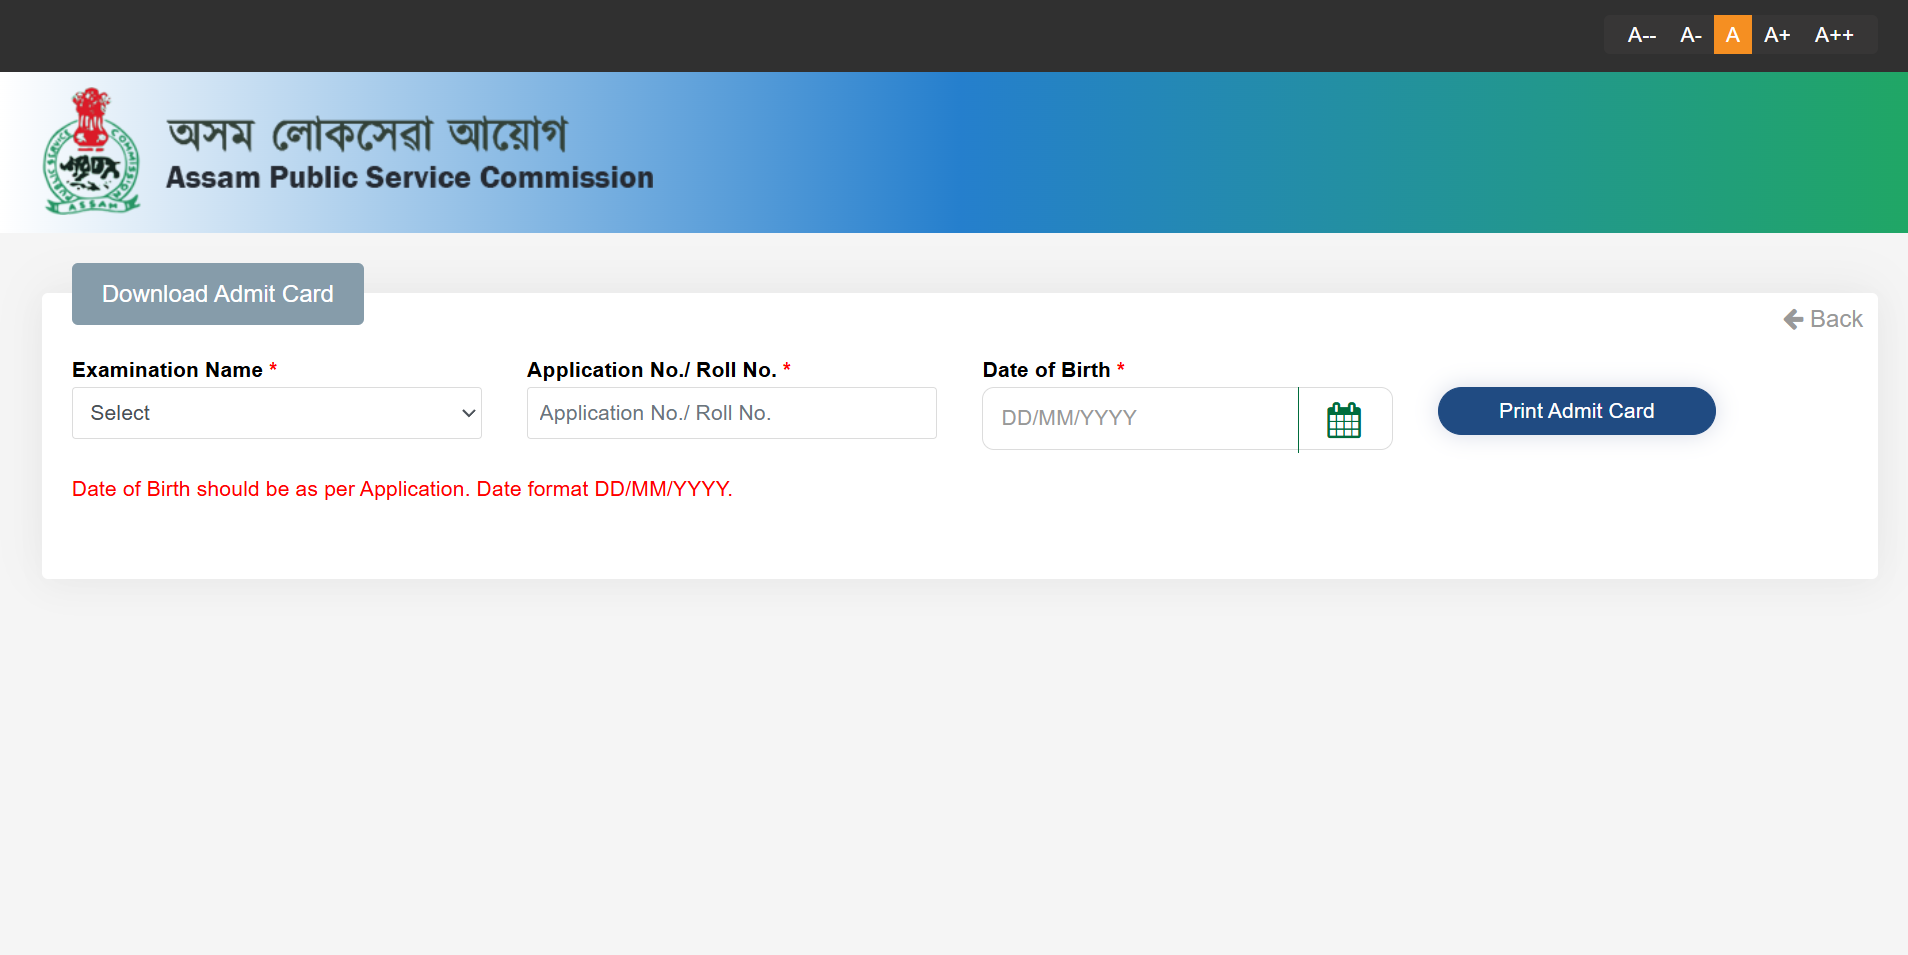This screenshot has width=1908, height=955.
Task: Click the Back link
Action: coord(1836,319)
